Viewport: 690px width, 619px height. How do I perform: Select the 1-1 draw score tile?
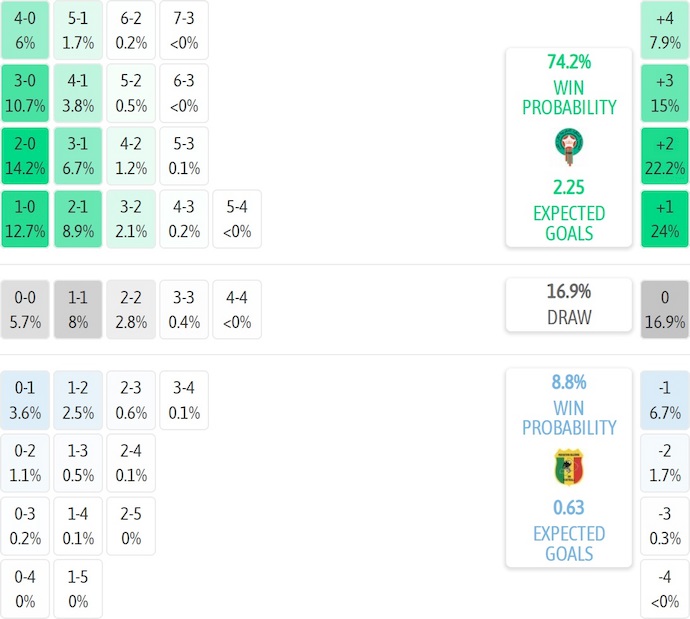[78, 310]
